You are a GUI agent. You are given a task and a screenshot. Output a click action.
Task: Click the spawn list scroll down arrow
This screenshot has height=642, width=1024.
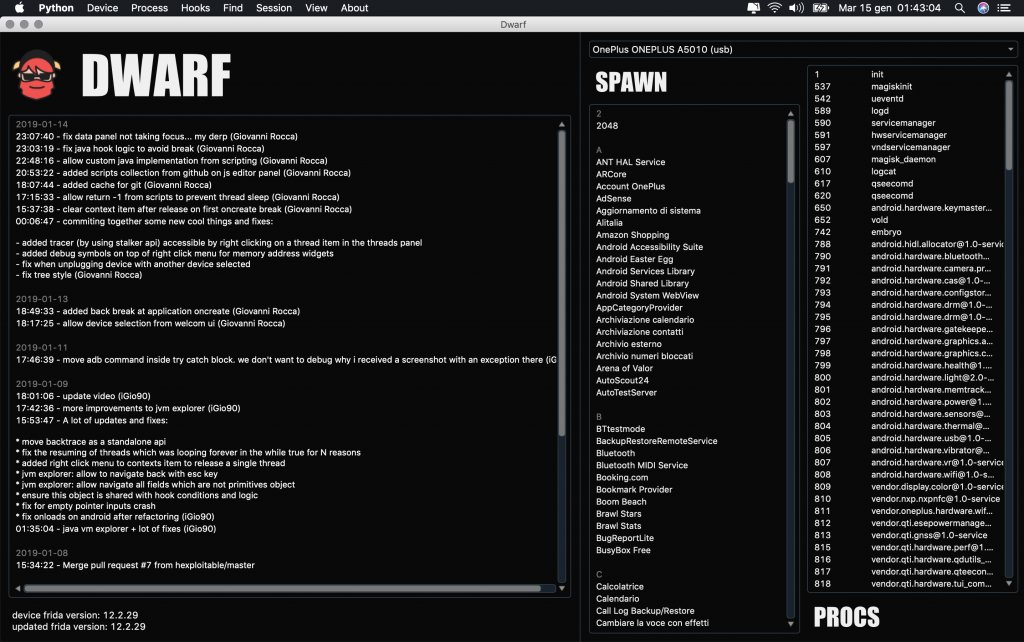click(x=790, y=624)
